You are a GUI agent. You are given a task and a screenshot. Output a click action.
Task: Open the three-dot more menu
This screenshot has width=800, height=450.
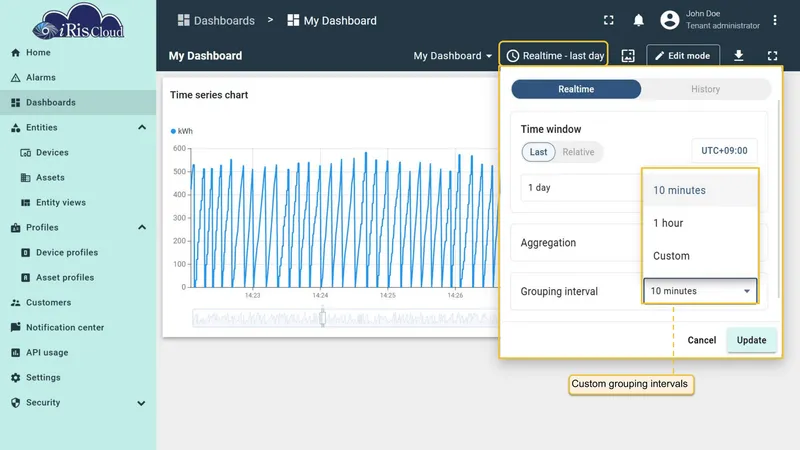[x=774, y=20]
